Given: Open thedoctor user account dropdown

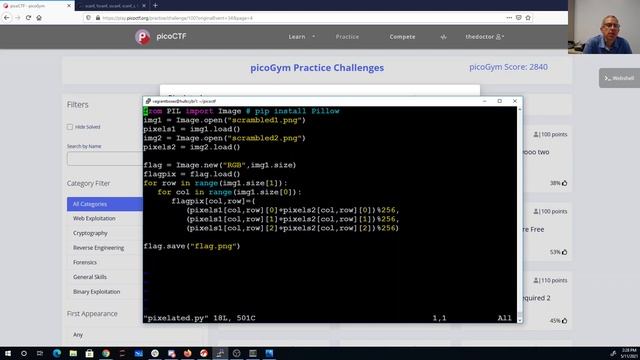Looking at the screenshot, I should (x=485, y=37).
